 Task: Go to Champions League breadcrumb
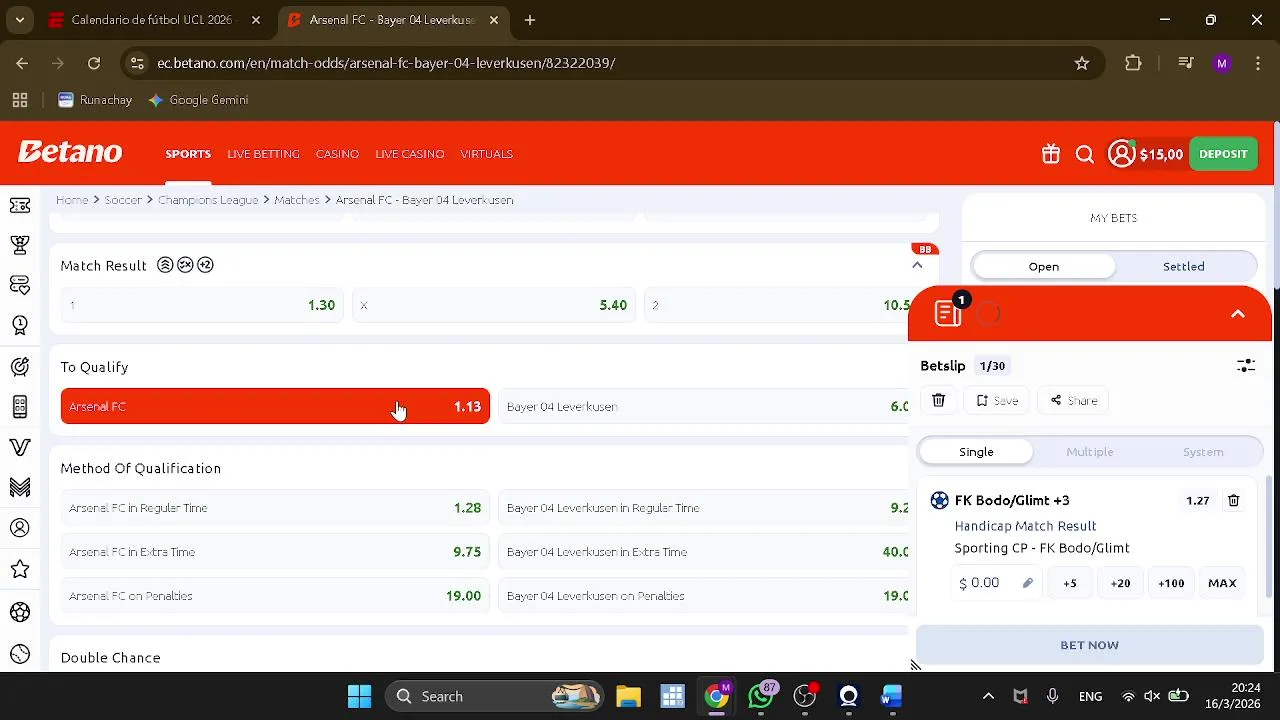(208, 200)
